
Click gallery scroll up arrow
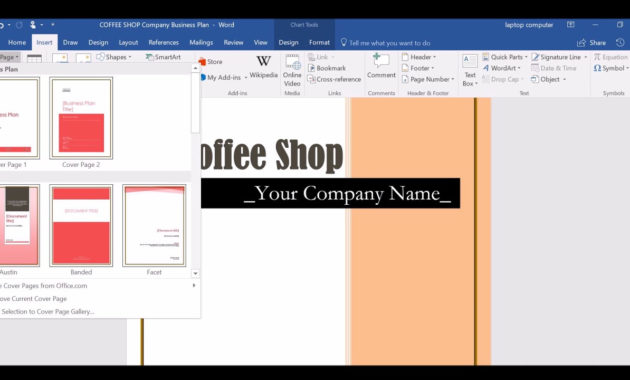195,68
